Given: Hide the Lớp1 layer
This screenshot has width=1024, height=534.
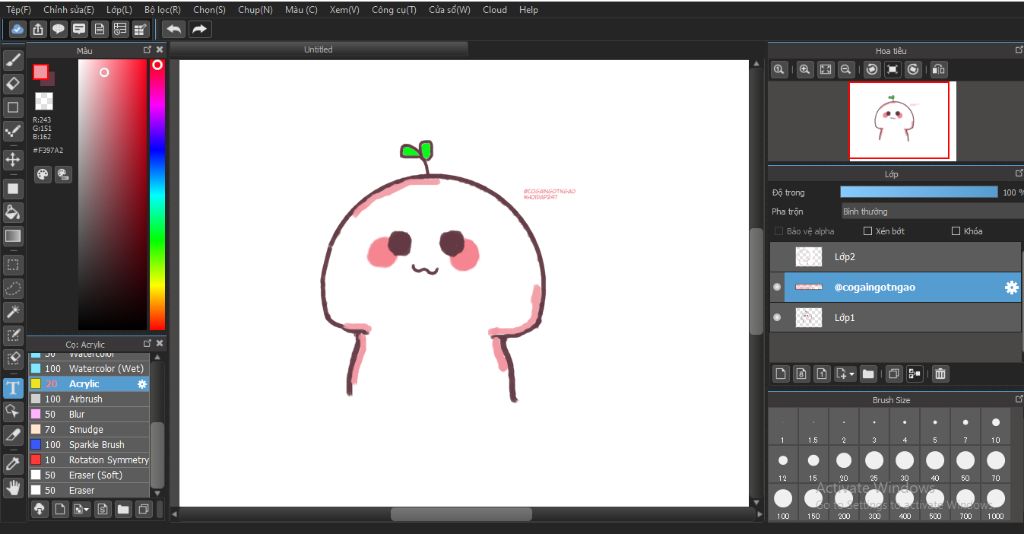Looking at the screenshot, I should pos(777,317).
